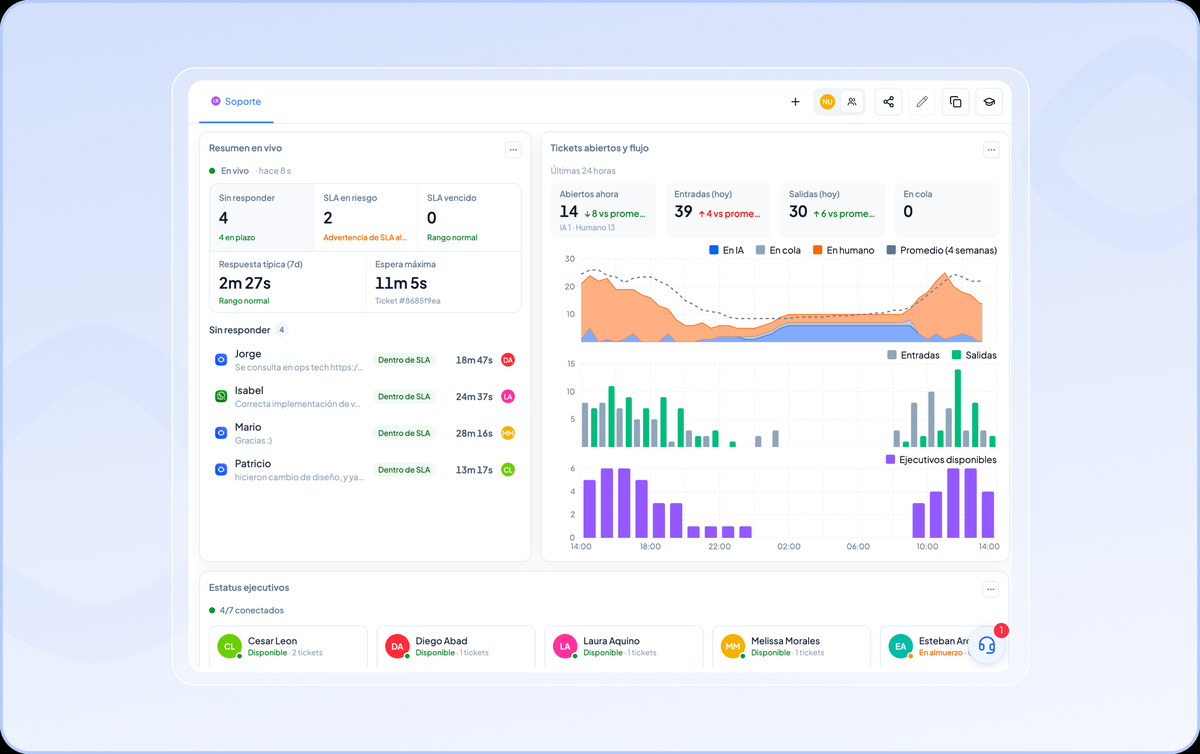Open the graduation cap tutorial icon
This screenshot has height=754, width=1200.
click(x=989, y=102)
